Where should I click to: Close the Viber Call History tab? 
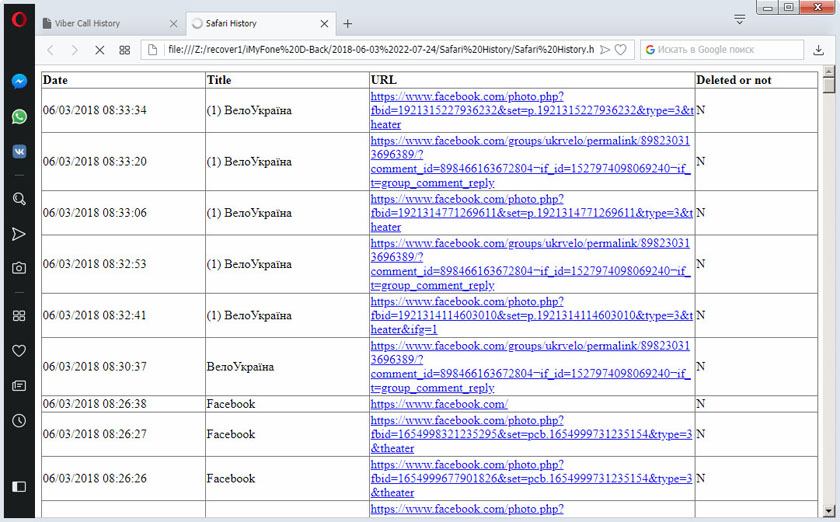tap(173, 24)
